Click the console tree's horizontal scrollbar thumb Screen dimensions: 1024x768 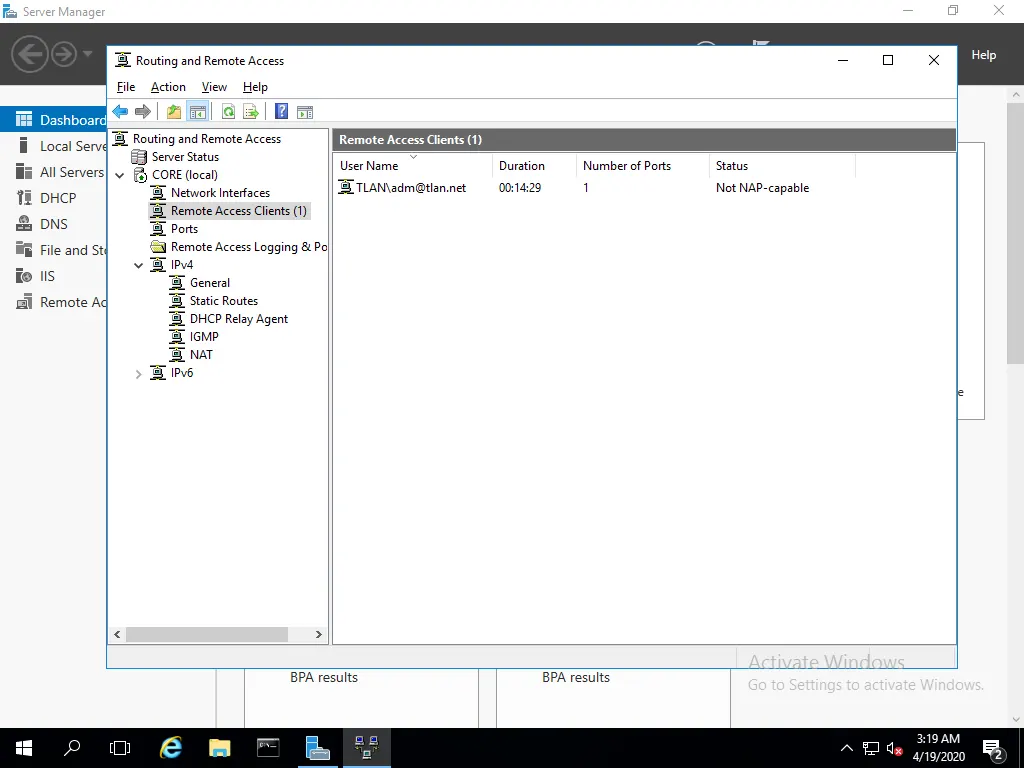(207, 634)
